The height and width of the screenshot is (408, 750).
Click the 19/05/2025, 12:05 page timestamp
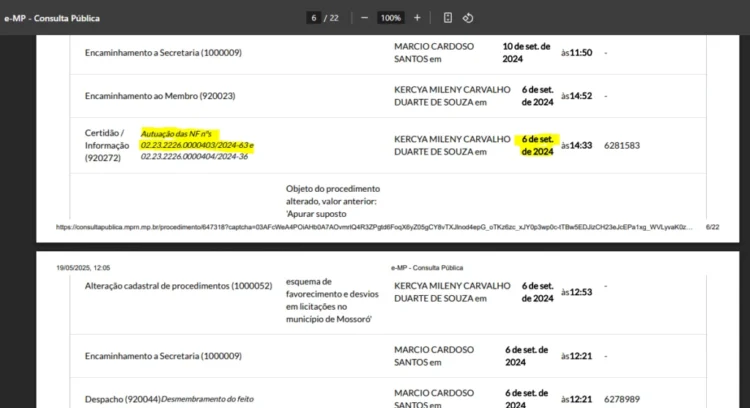(x=83, y=268)
